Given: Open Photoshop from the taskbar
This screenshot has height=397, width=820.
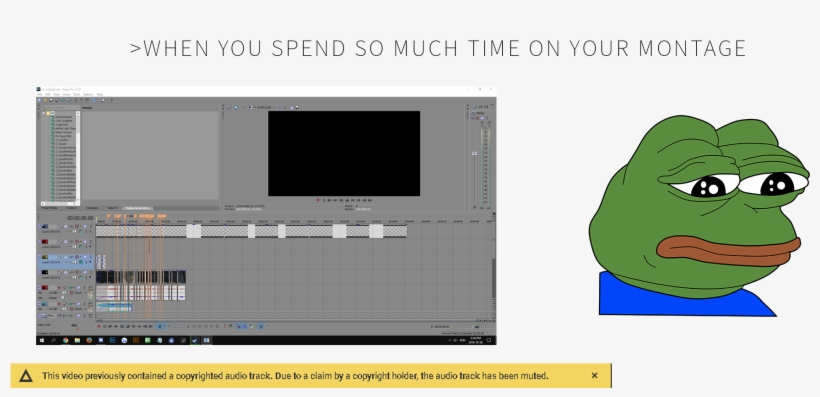Looking at the screenshot, I should 112,341.
